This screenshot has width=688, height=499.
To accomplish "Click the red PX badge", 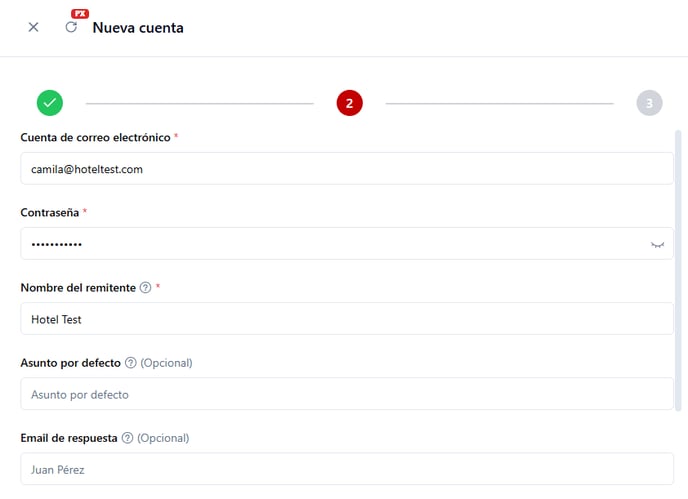I will click(x=80, y=14).
